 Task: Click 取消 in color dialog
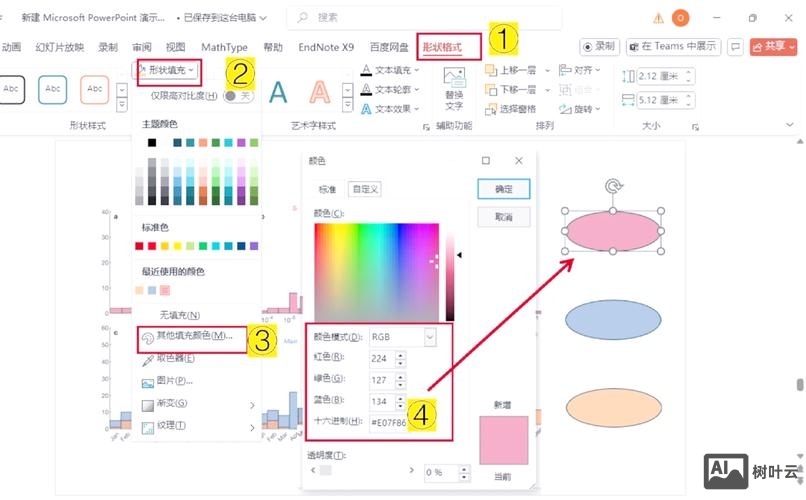pyautogui.click(x=504, y=217)
